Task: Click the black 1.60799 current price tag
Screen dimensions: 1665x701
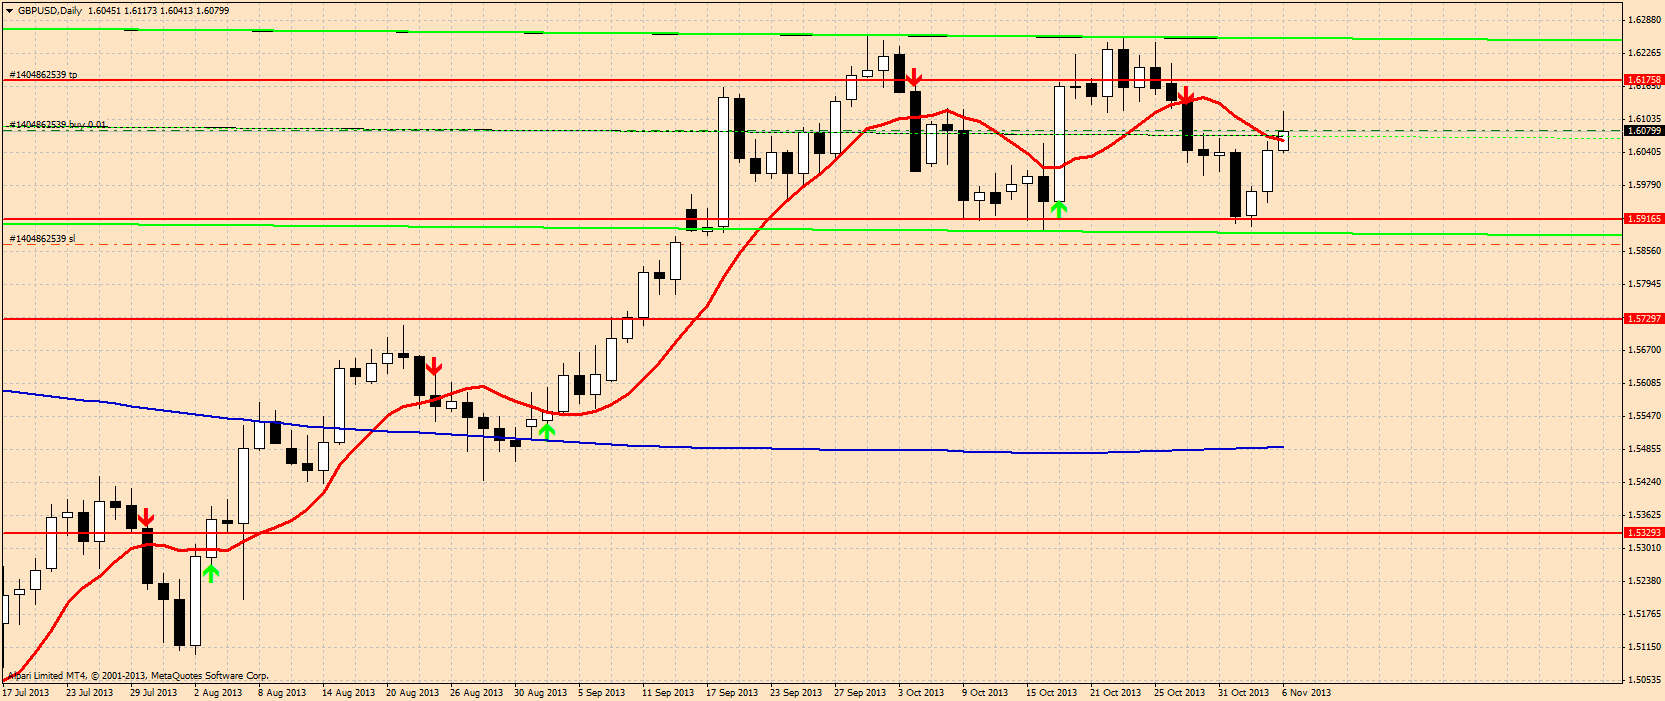Action: tap(1644, 131)
